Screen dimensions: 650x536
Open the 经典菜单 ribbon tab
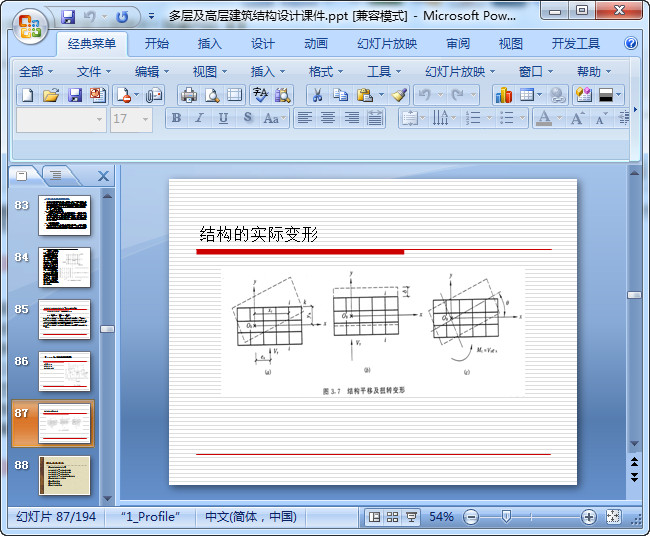[92, 44]
